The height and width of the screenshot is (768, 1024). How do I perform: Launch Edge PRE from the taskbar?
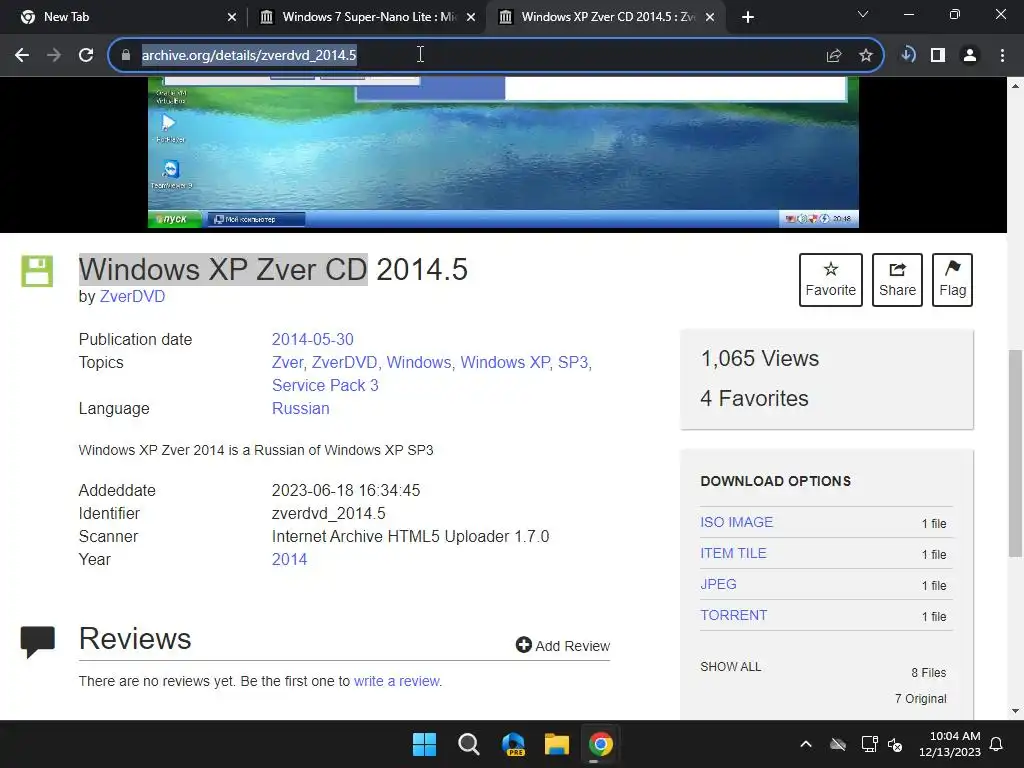(x=513, y=744)
